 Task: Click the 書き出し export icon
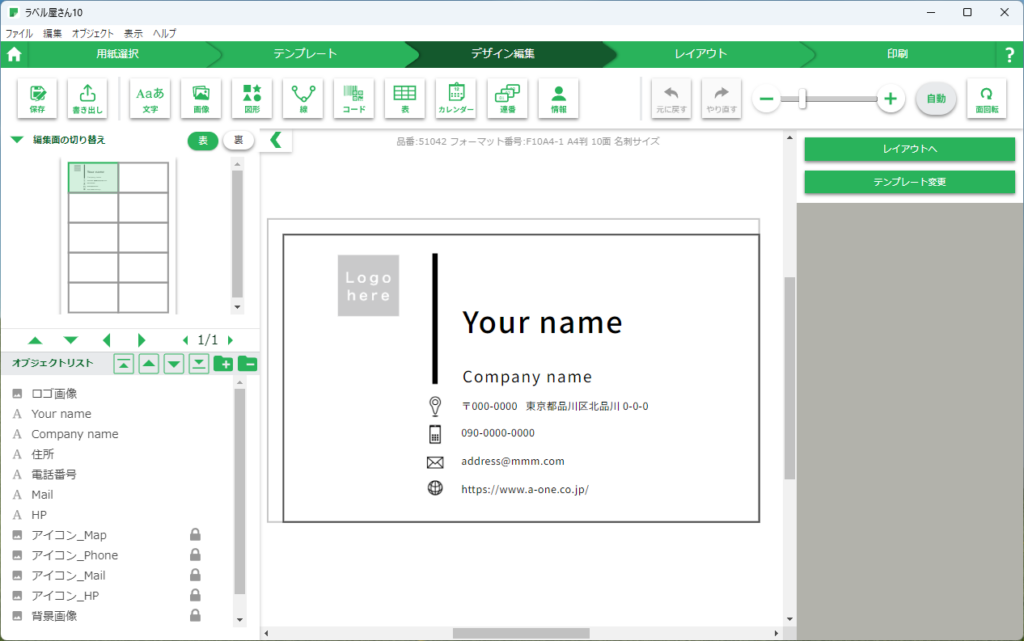pos(88,98)
